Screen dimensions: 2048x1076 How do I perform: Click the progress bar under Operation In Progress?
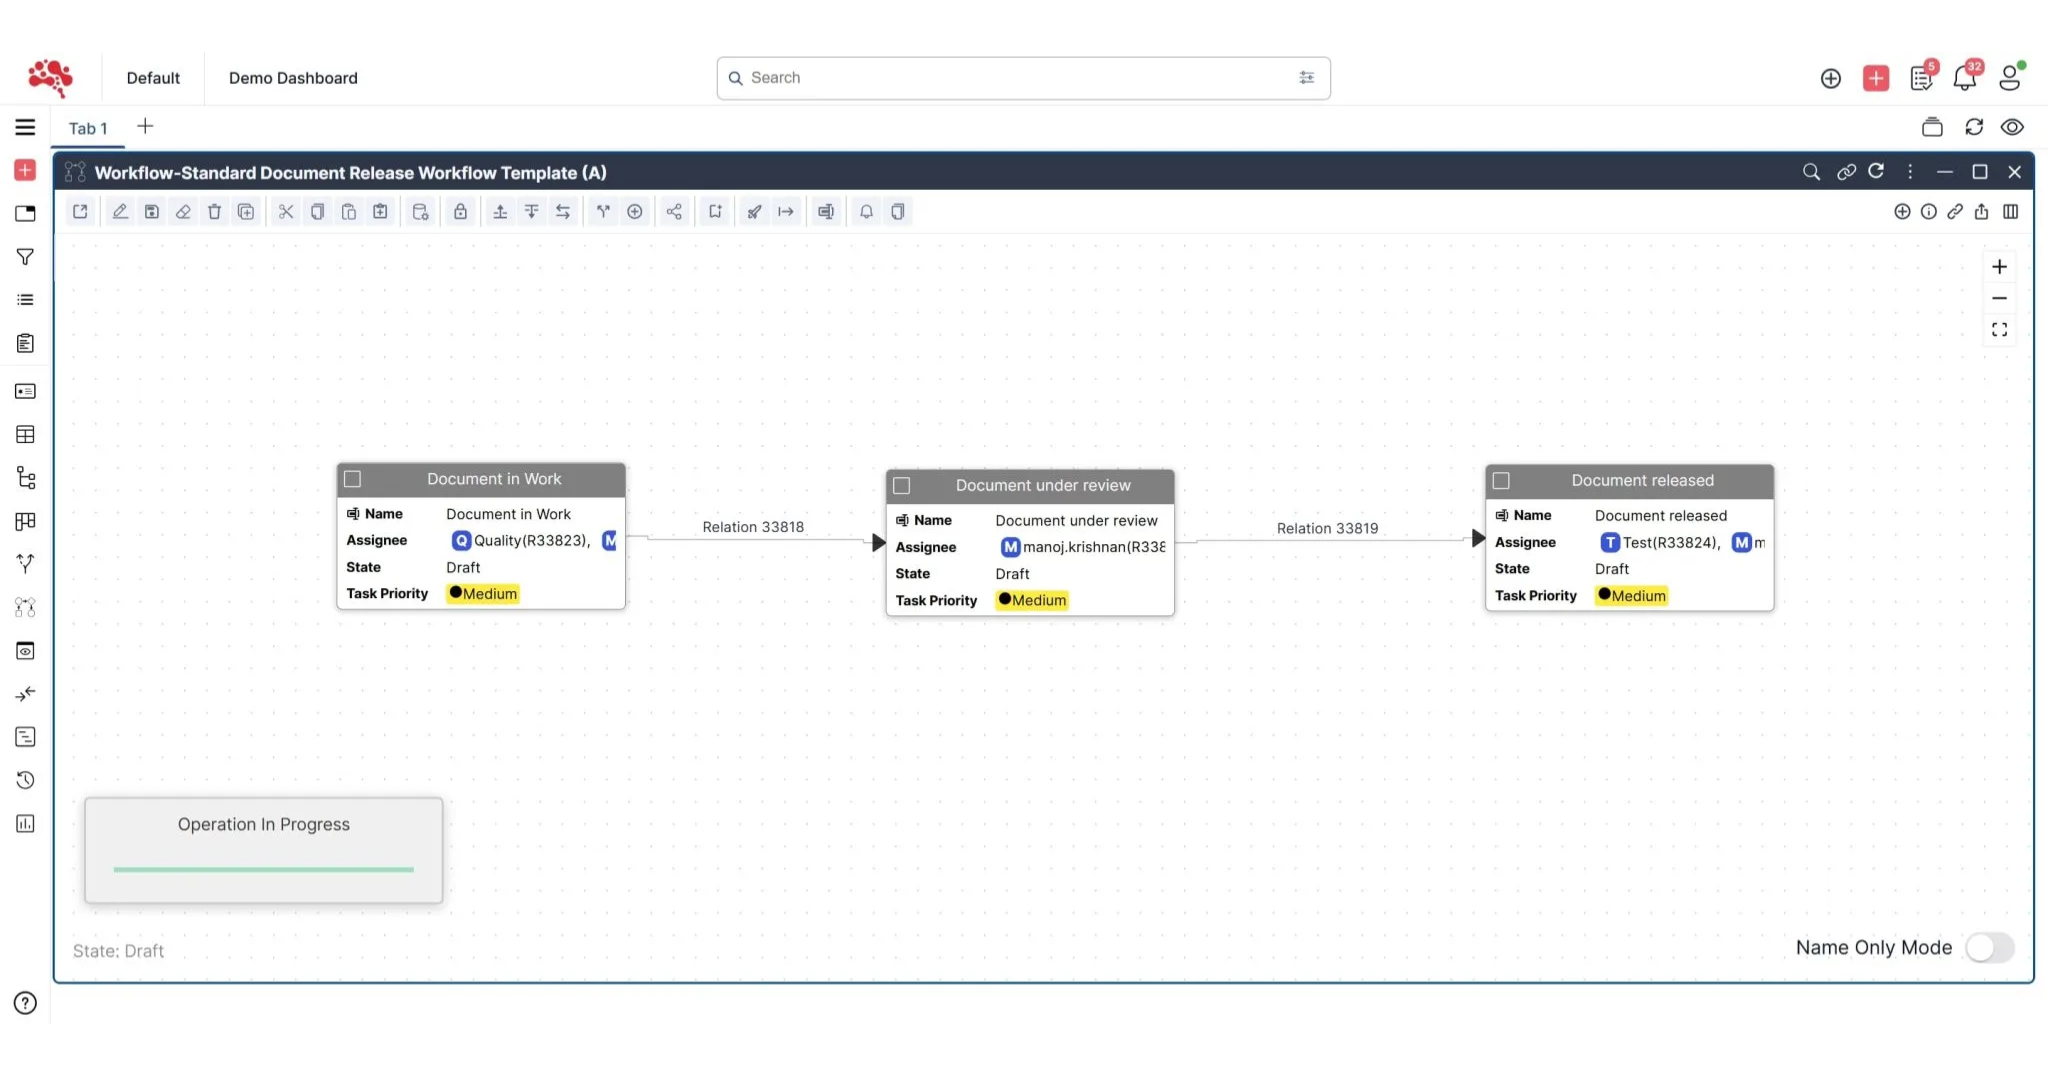point(263,869)
